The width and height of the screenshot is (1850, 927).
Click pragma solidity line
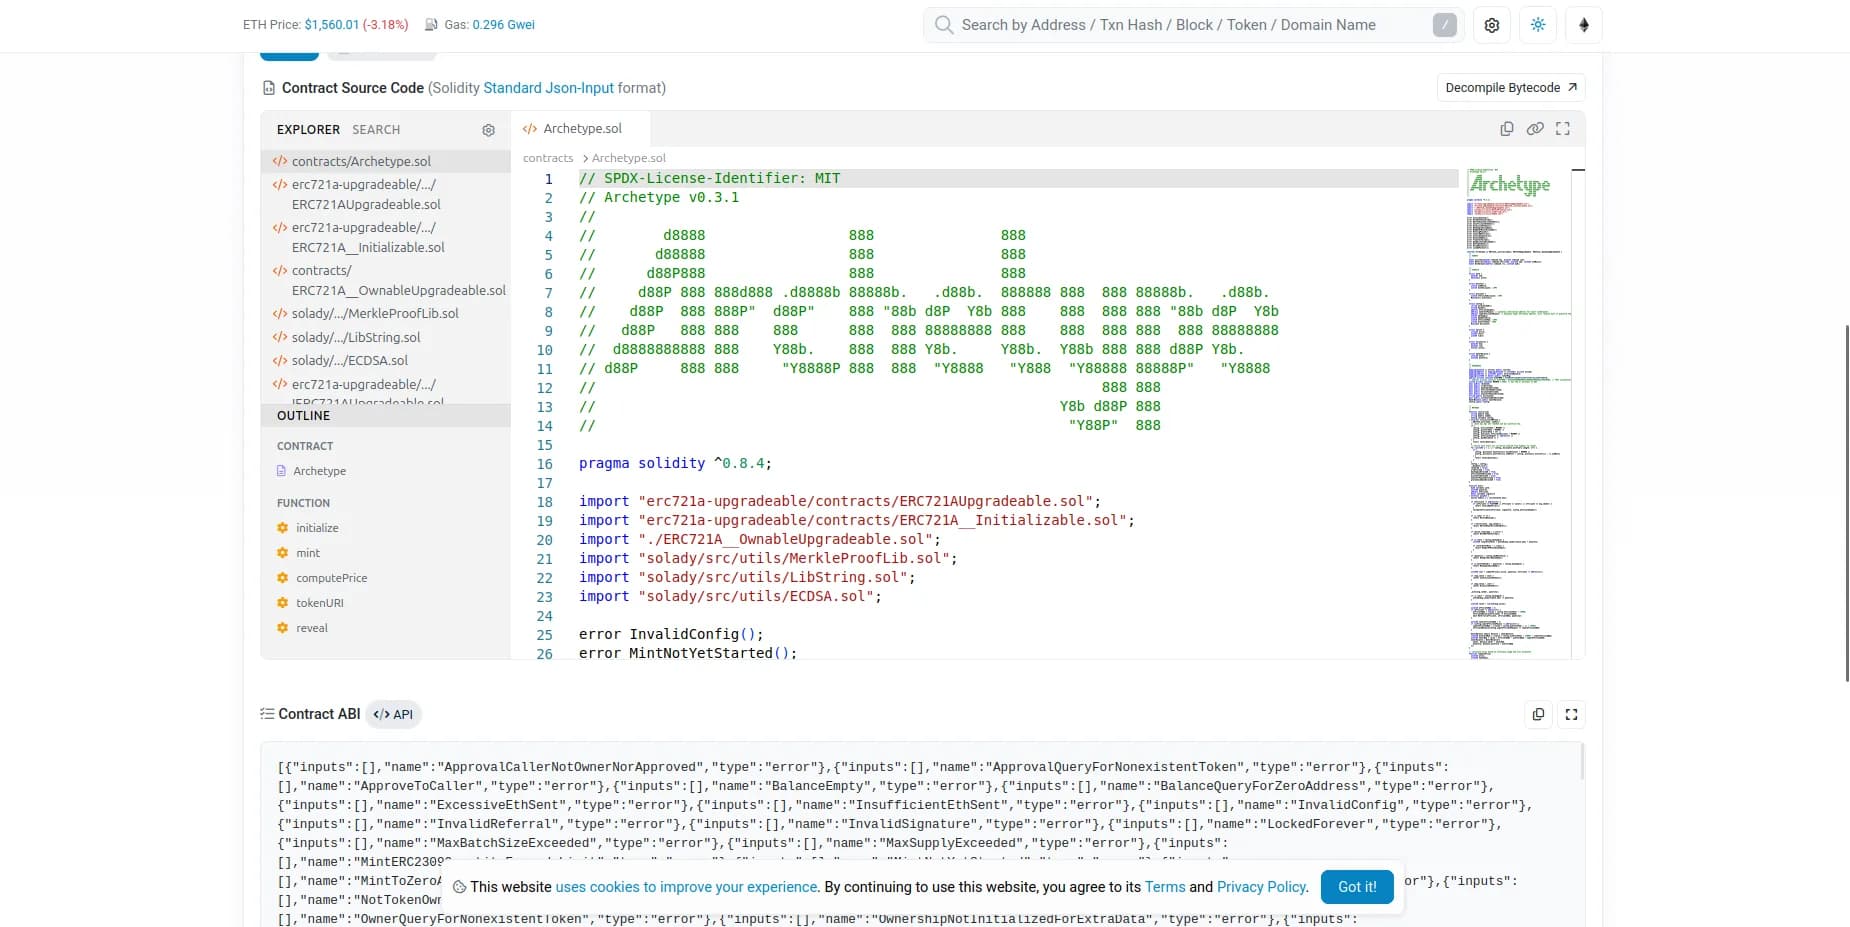(x=675, y=464)
